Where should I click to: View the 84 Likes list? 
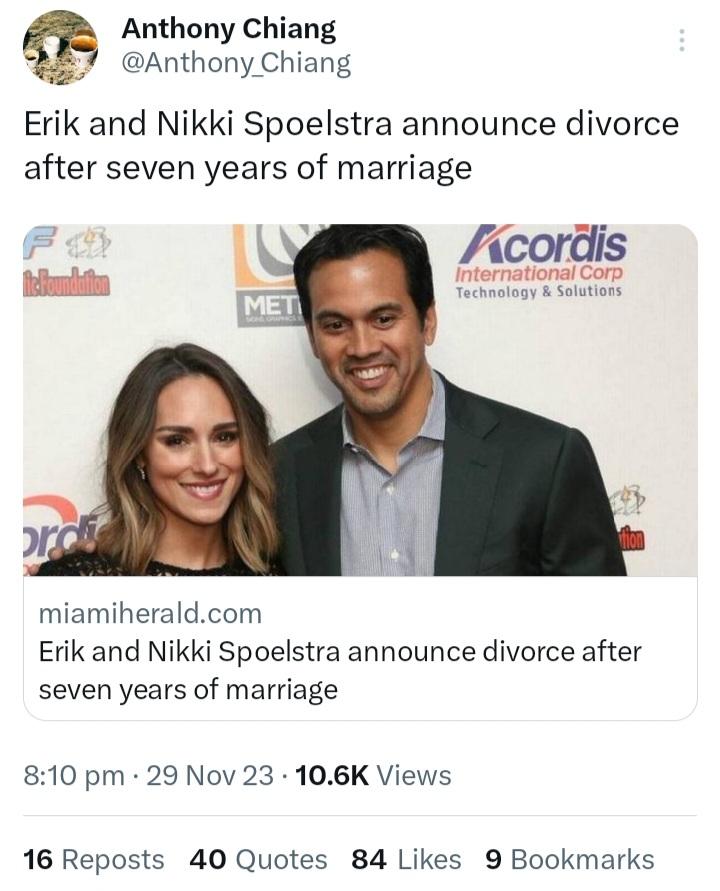[x=406, y=860]
